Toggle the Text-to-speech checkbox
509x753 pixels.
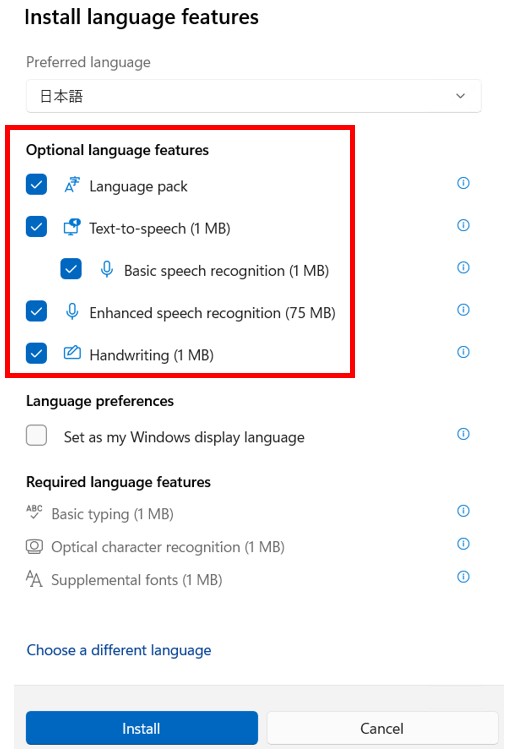[36, 227]
